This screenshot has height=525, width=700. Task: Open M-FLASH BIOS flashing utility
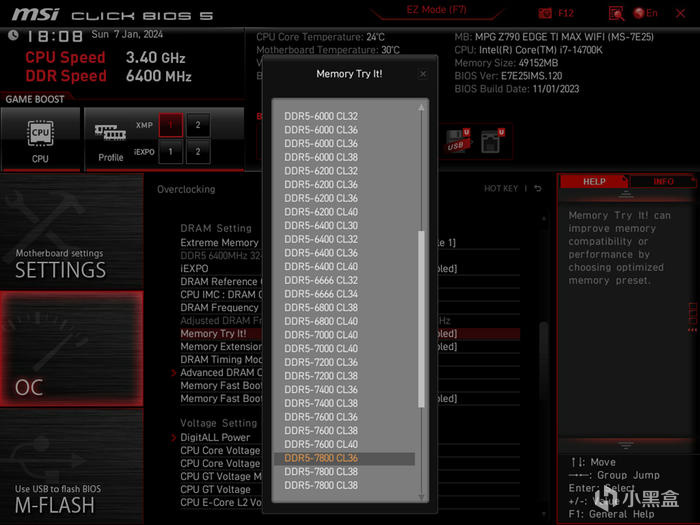pyautogui.click(x=71, y=466)
